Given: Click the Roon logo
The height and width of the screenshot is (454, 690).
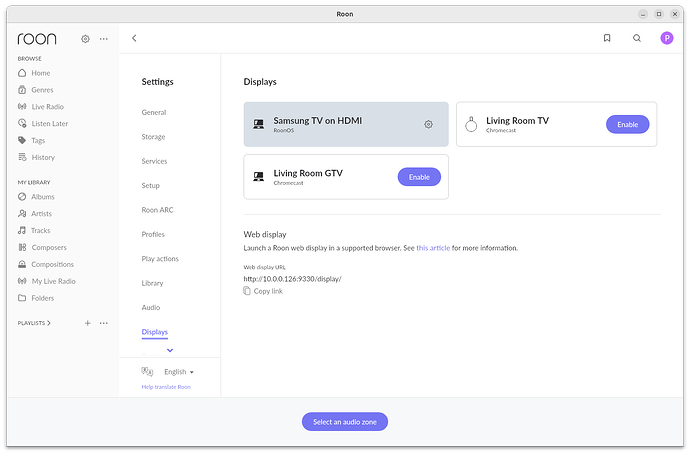Looking at the screenshot, I should [x=37, y=39].
